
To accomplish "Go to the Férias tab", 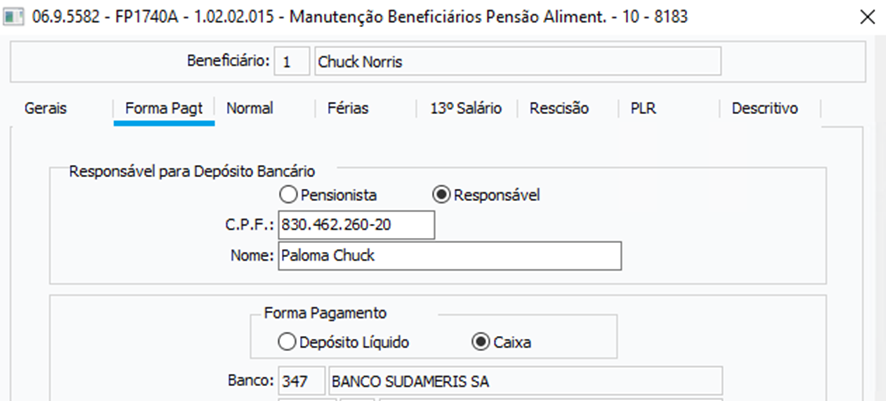I will (347, 108).
